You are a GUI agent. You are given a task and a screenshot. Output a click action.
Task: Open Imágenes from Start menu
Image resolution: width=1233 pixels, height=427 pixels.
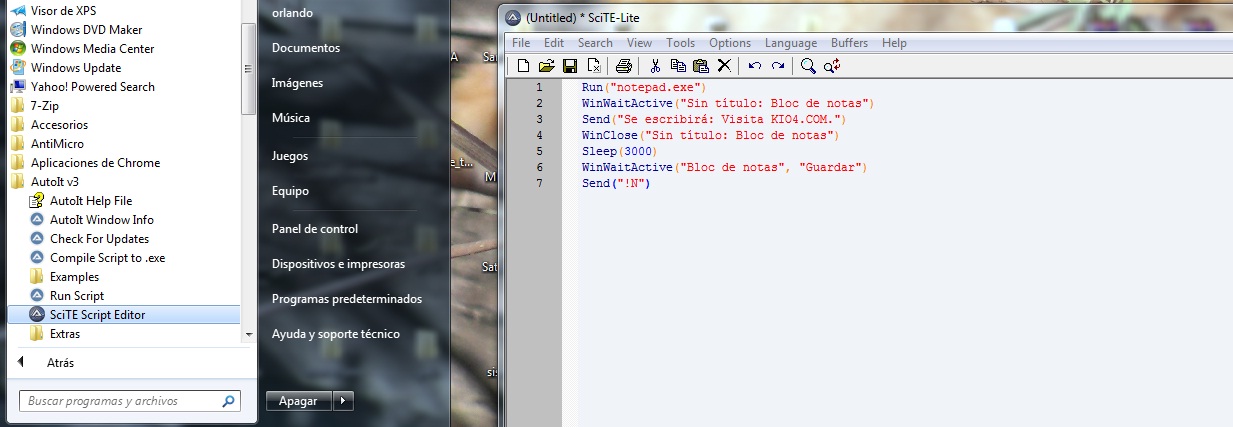(297, 84)
